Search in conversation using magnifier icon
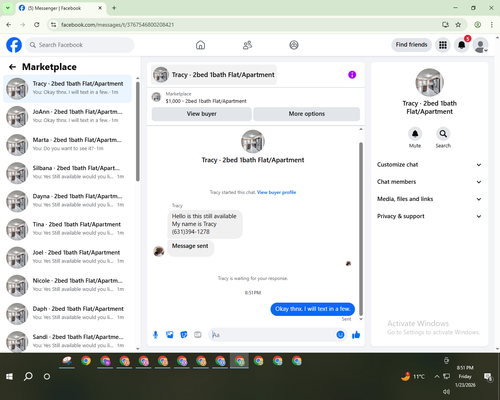 coord(443,134)
